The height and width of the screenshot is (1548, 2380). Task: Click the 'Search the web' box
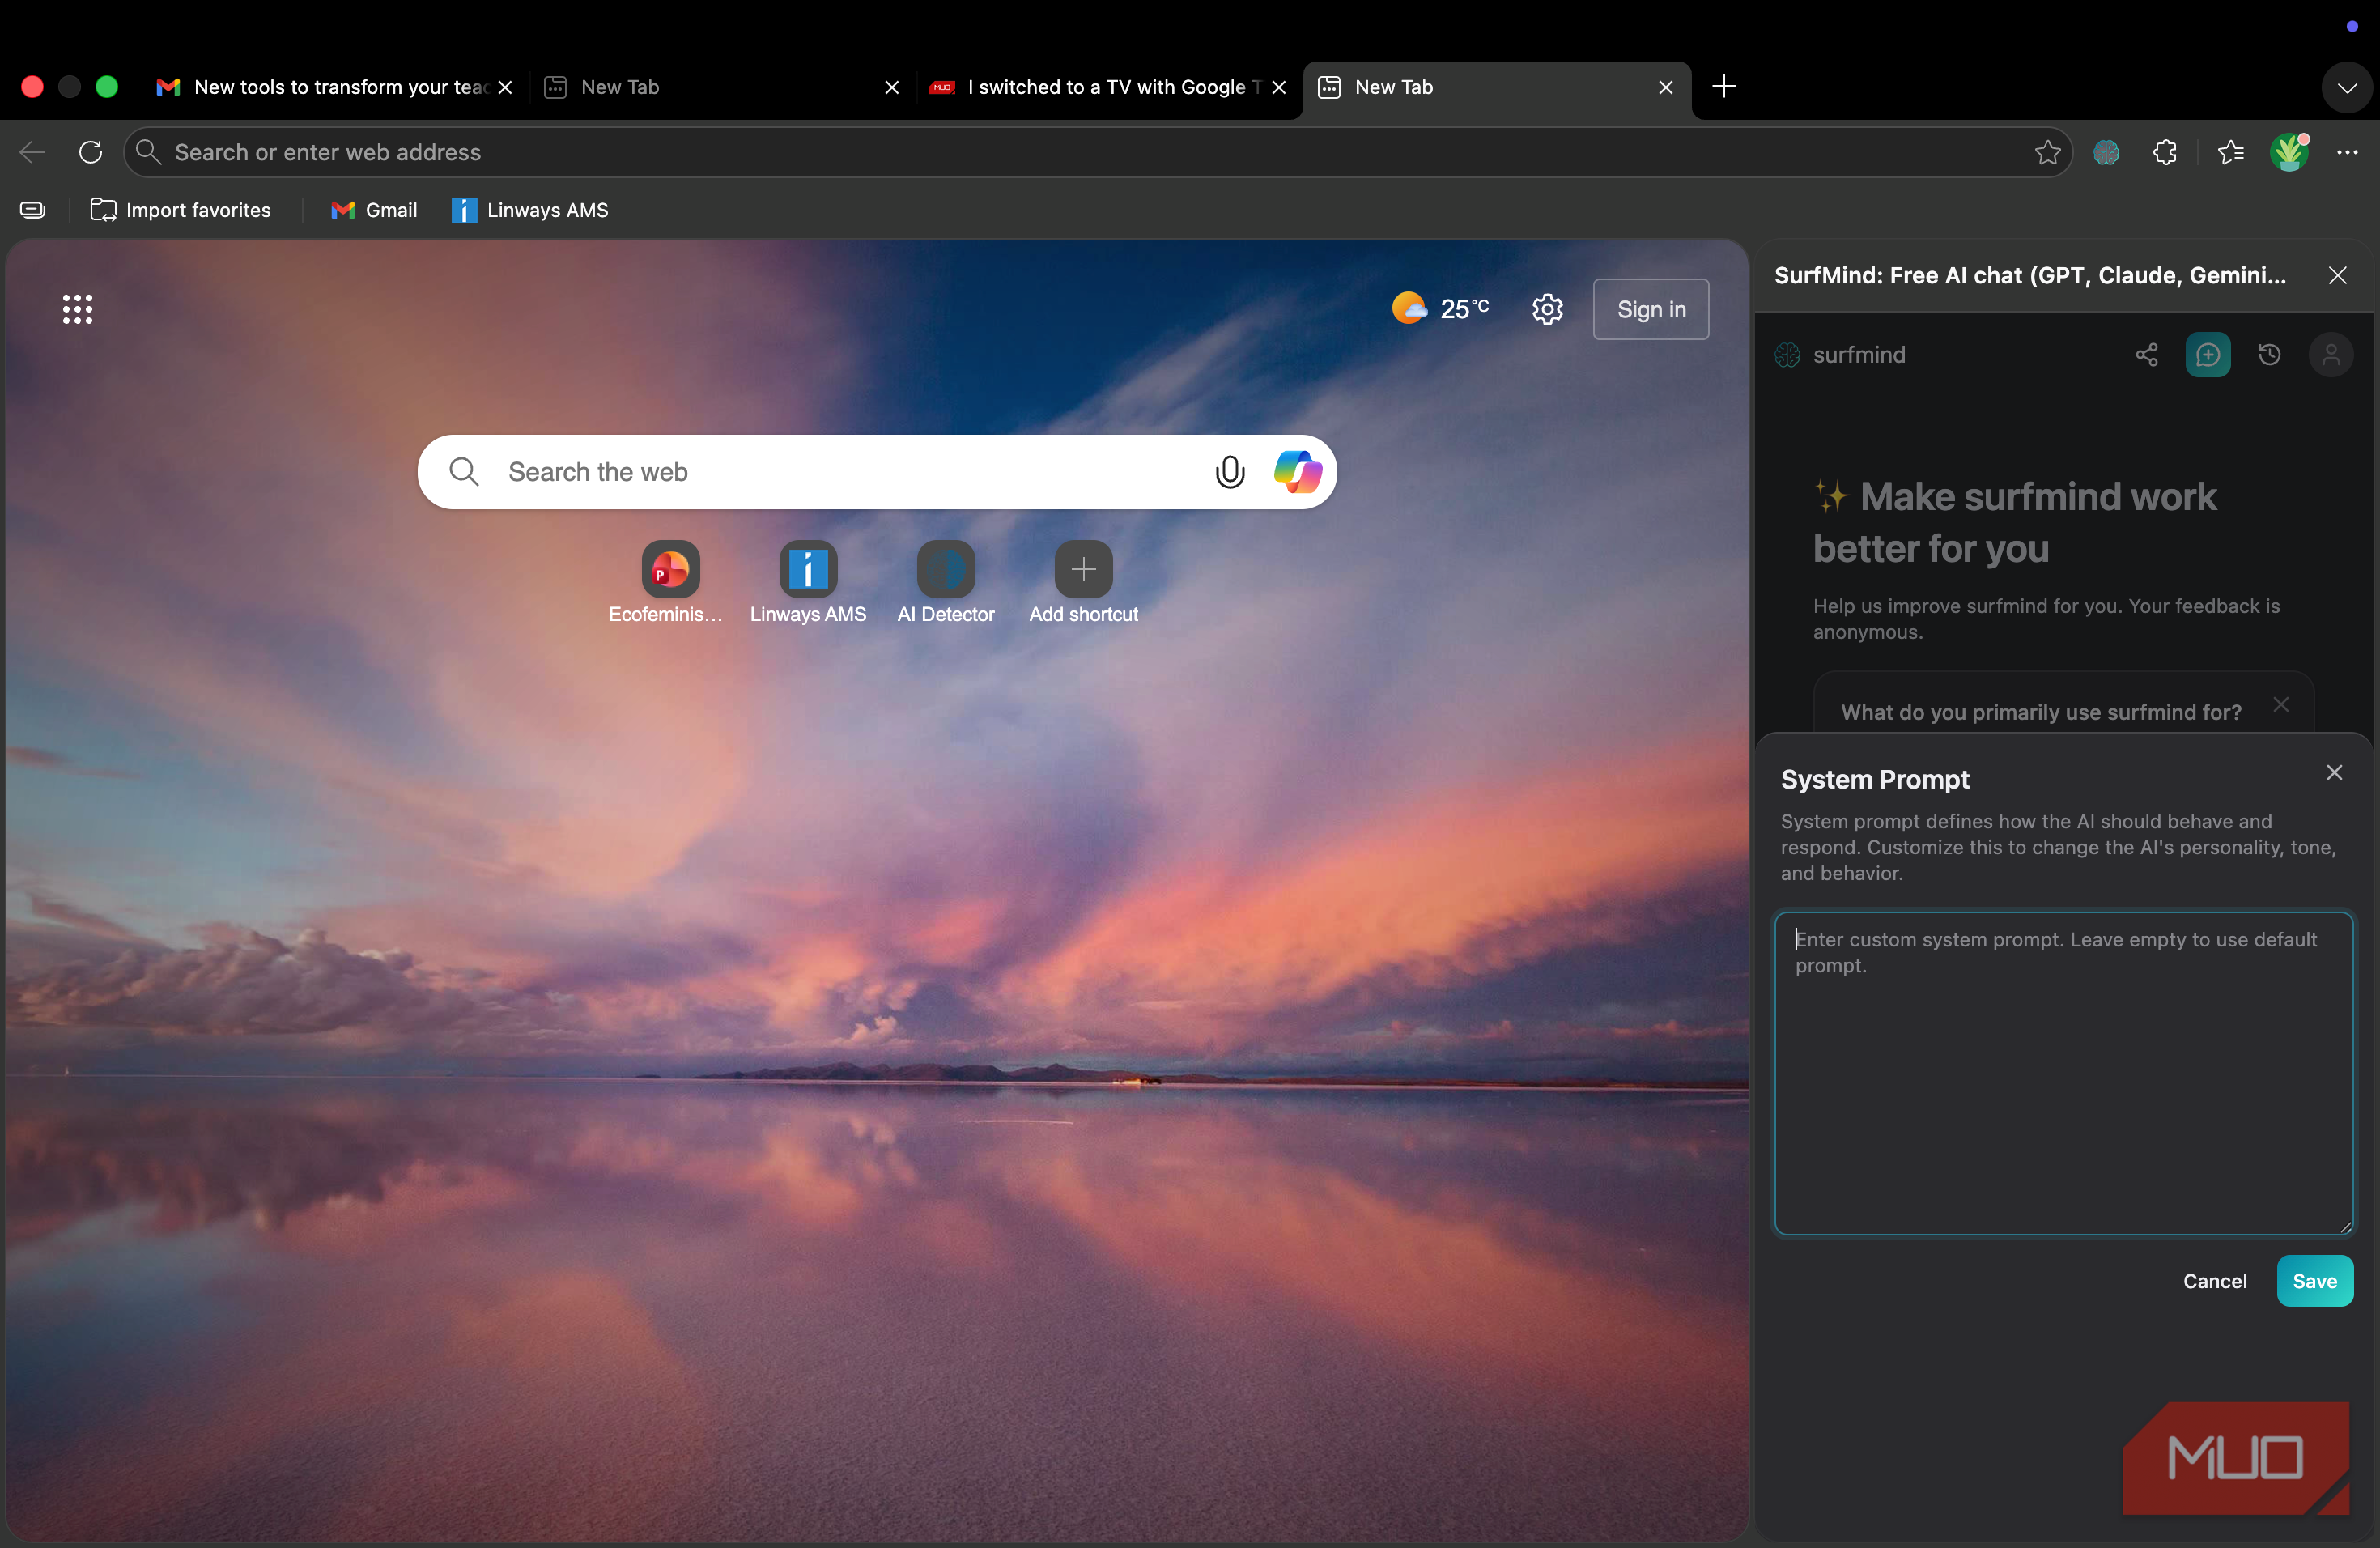coord(877,471)
